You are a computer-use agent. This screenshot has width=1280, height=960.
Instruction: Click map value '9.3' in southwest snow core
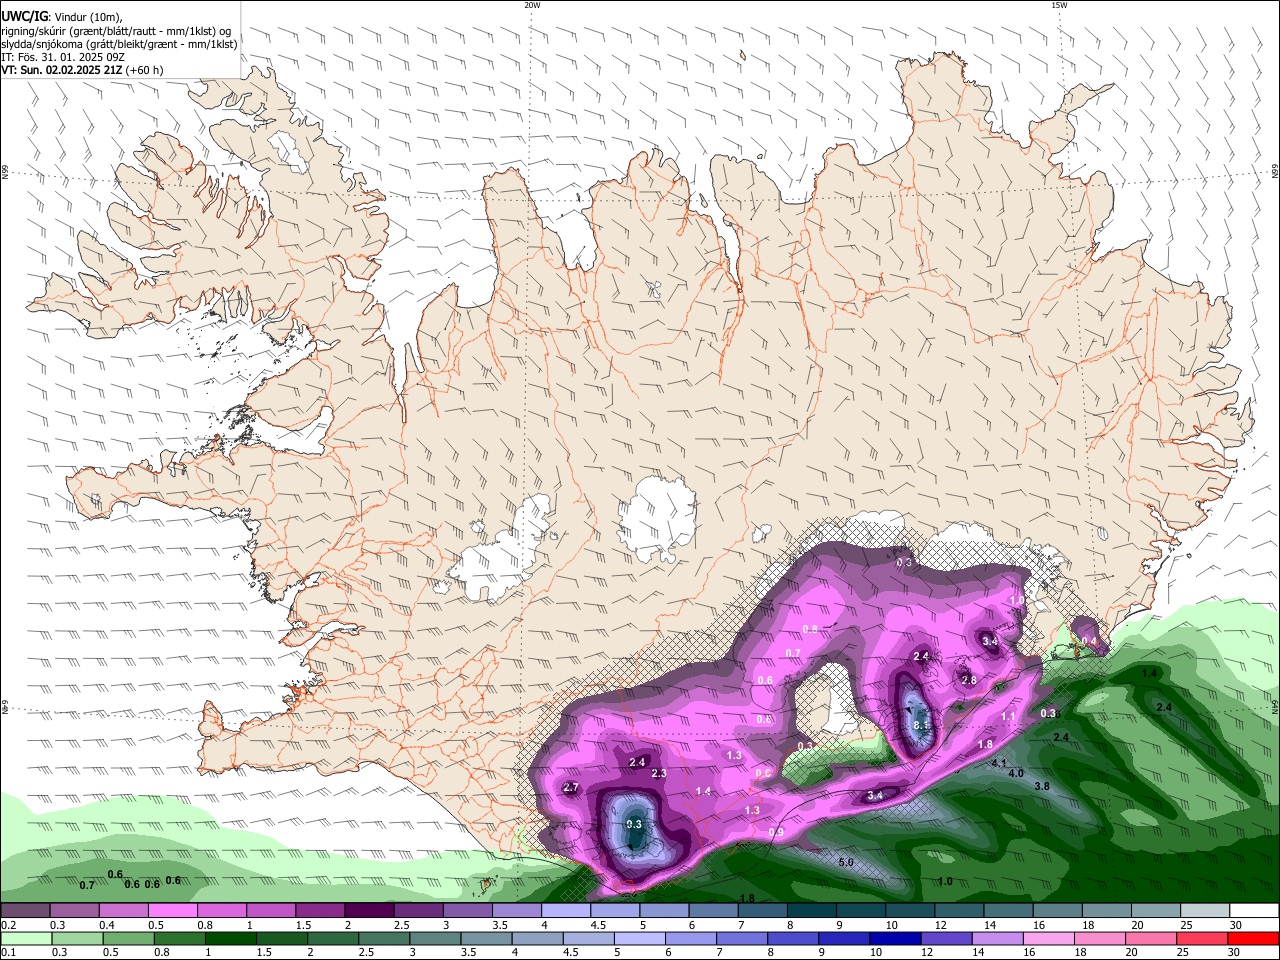coord(634,824)
